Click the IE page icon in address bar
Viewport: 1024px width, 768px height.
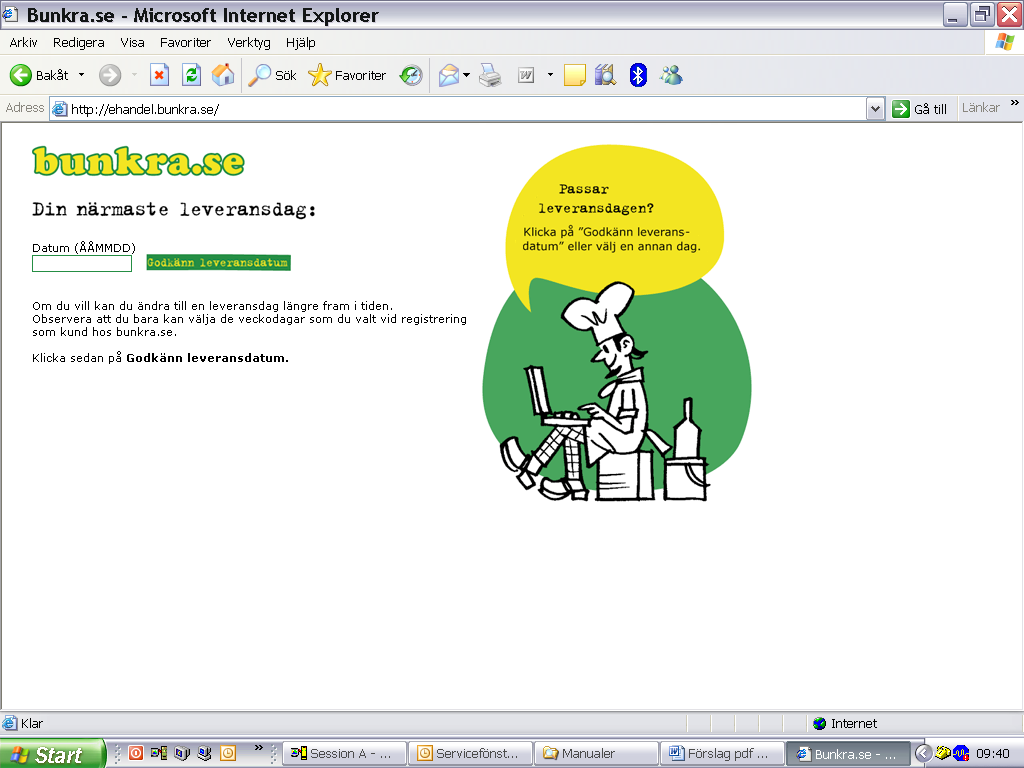[x=59, y=109]
